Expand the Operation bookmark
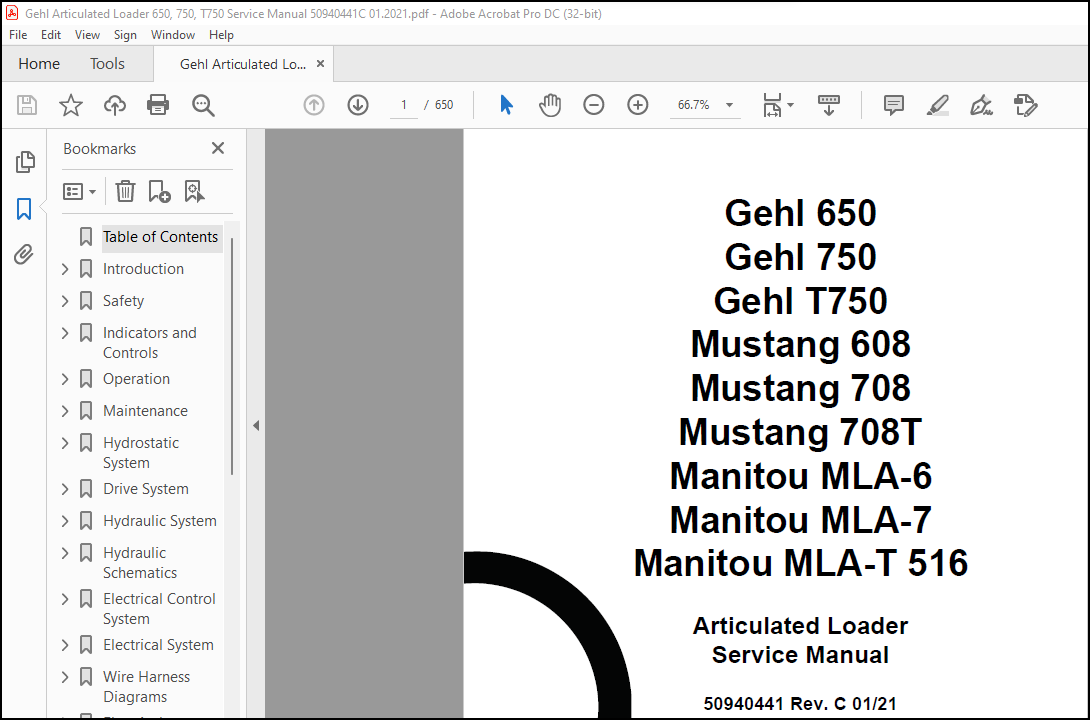The height and width of the screenshot is (720, 1090). (65, 379)
